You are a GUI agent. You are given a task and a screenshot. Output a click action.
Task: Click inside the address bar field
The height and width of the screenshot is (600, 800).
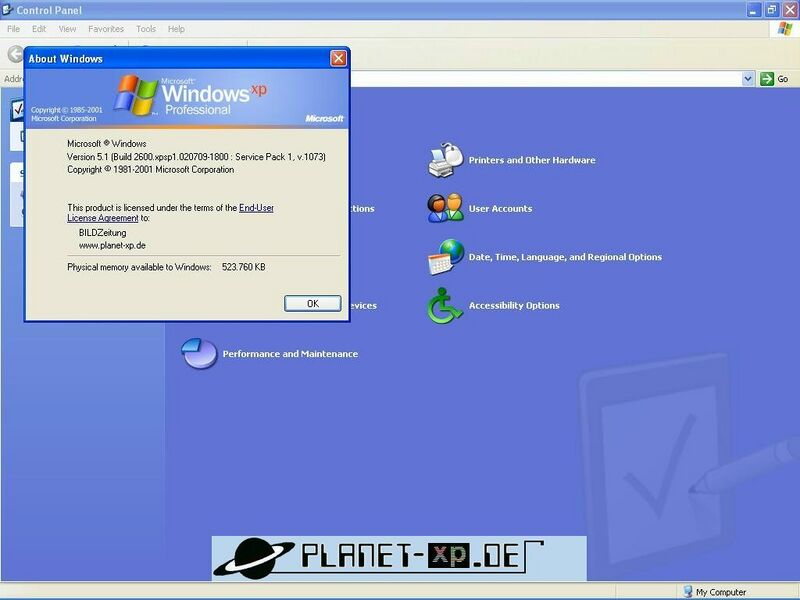[545, 79]
